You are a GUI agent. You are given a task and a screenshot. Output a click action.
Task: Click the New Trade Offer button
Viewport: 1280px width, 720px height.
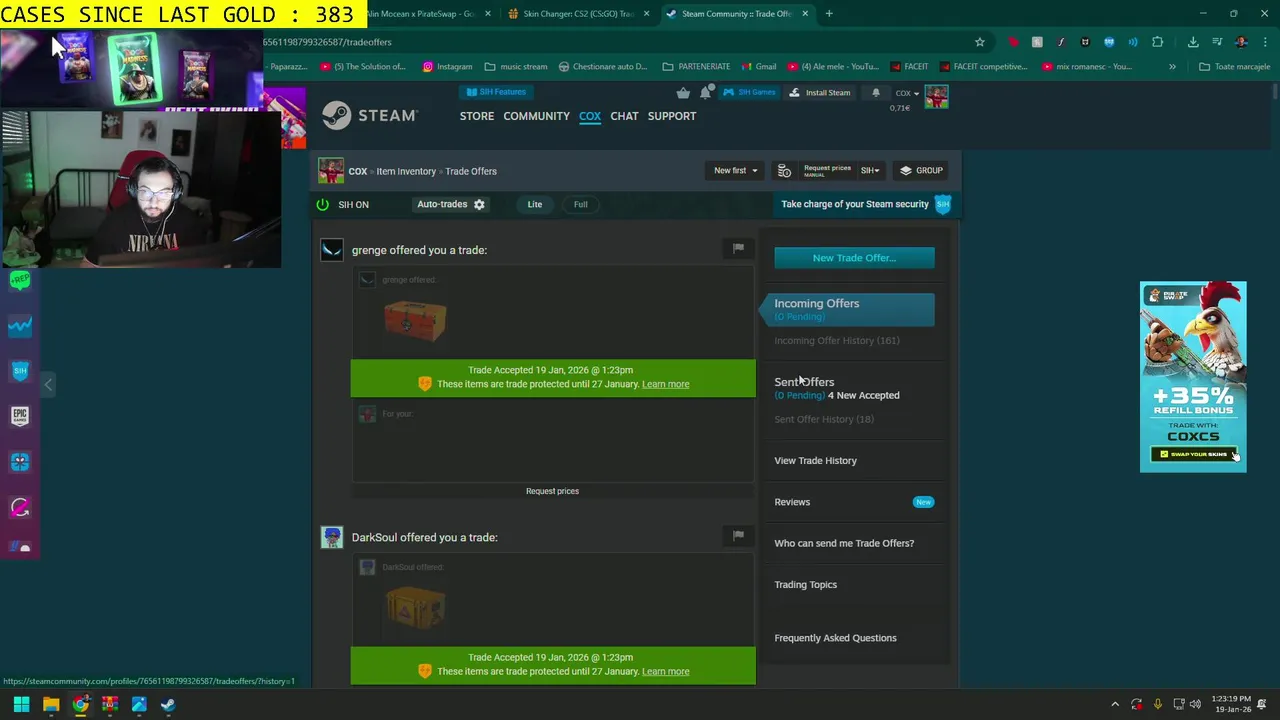tap(854, 258)
